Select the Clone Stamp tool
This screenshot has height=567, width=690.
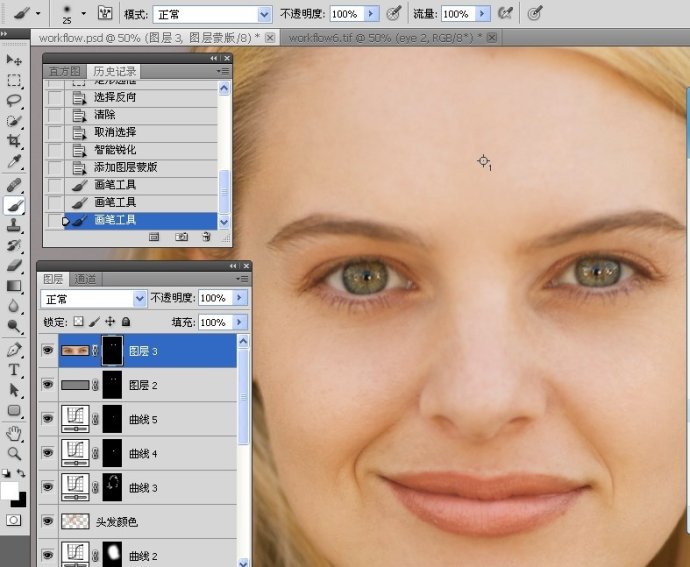(x=14, y=225)
